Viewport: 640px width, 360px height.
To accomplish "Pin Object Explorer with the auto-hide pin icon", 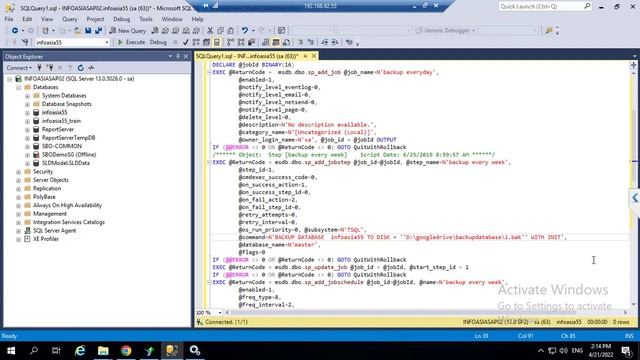I will pyautogui.click(x=178, y=56).
